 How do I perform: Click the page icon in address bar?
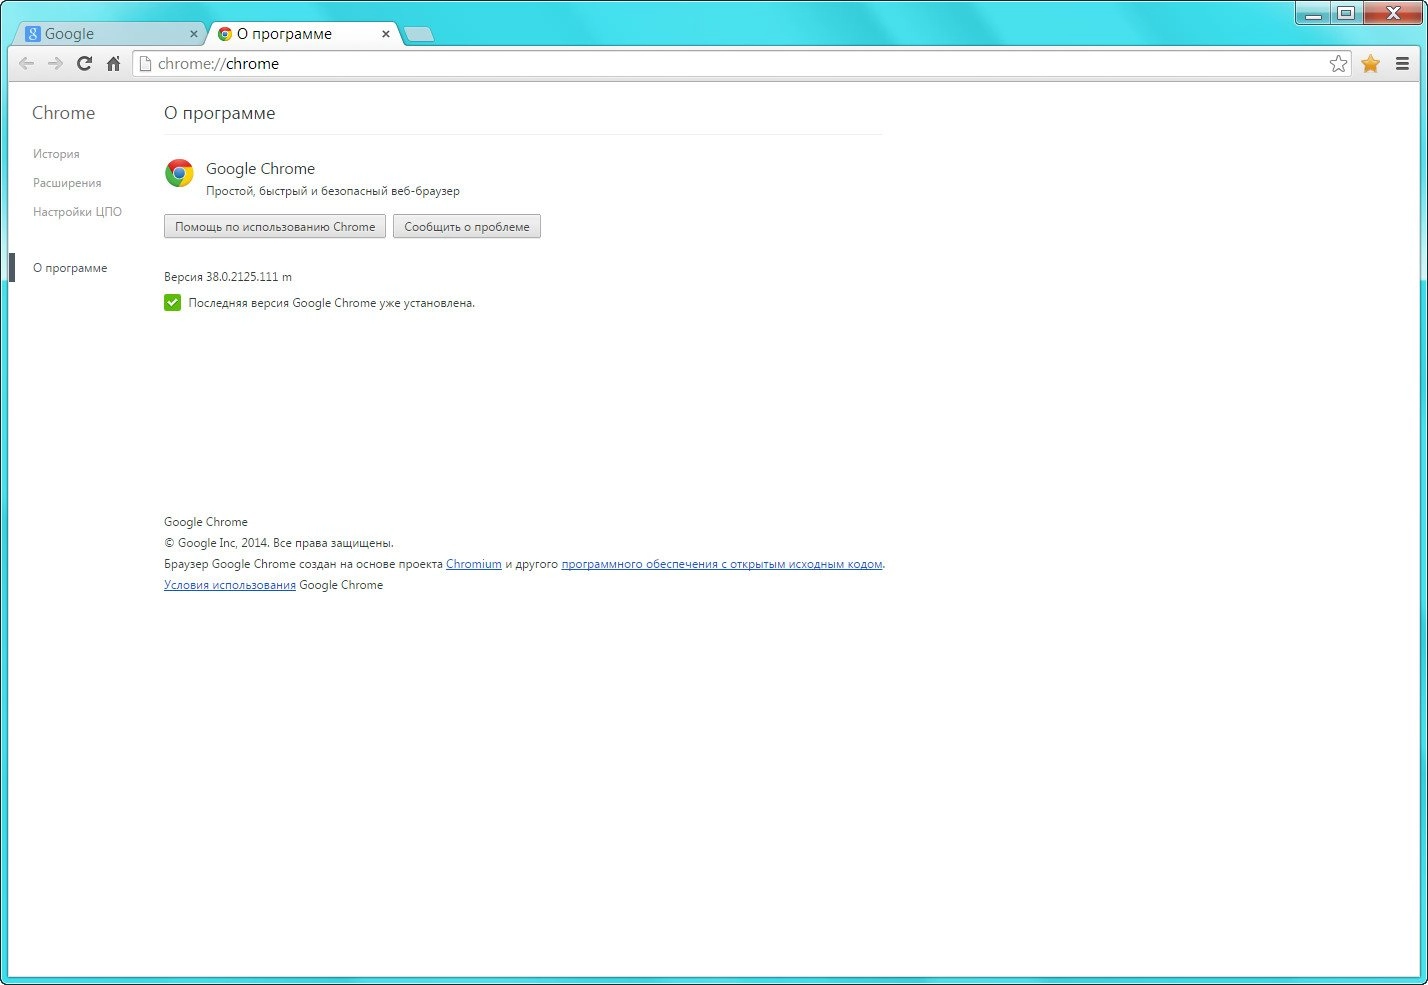pos(145,64)
